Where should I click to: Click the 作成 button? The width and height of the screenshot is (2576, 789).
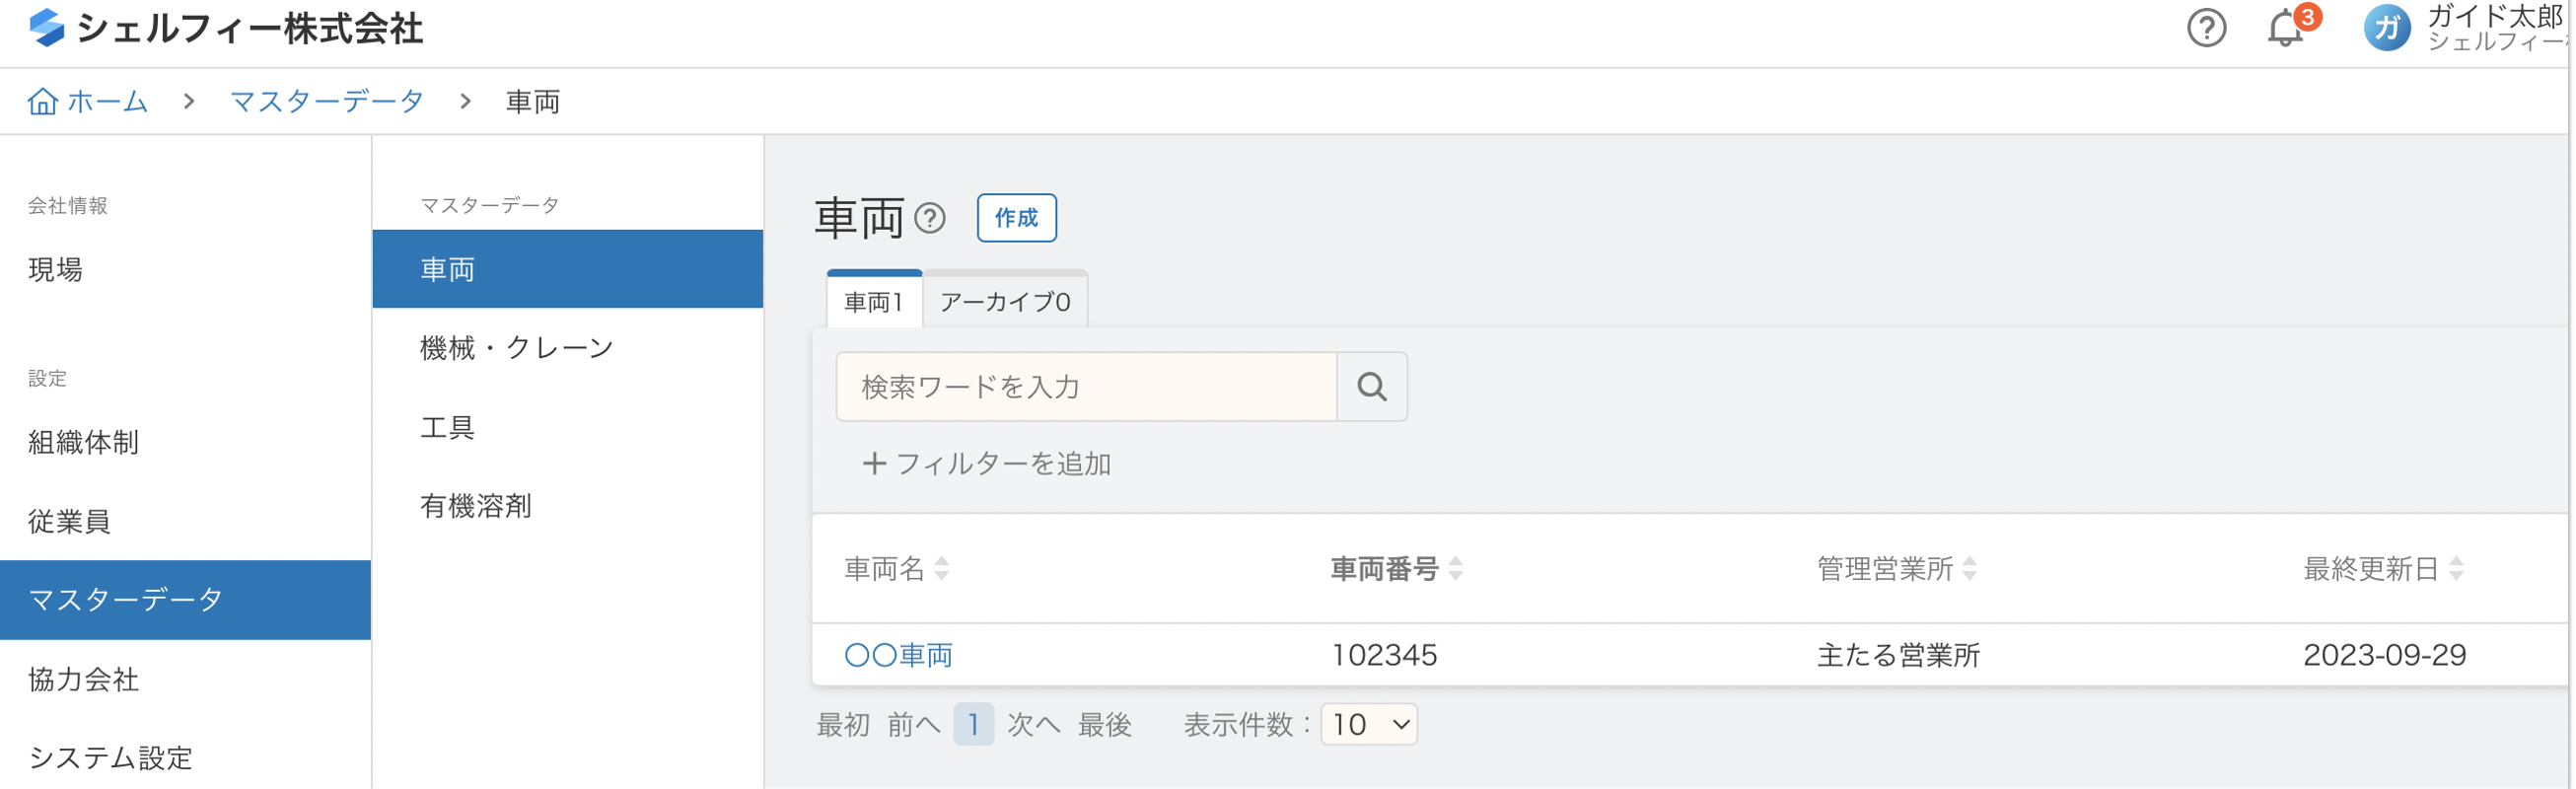(x=1016, y=218)
